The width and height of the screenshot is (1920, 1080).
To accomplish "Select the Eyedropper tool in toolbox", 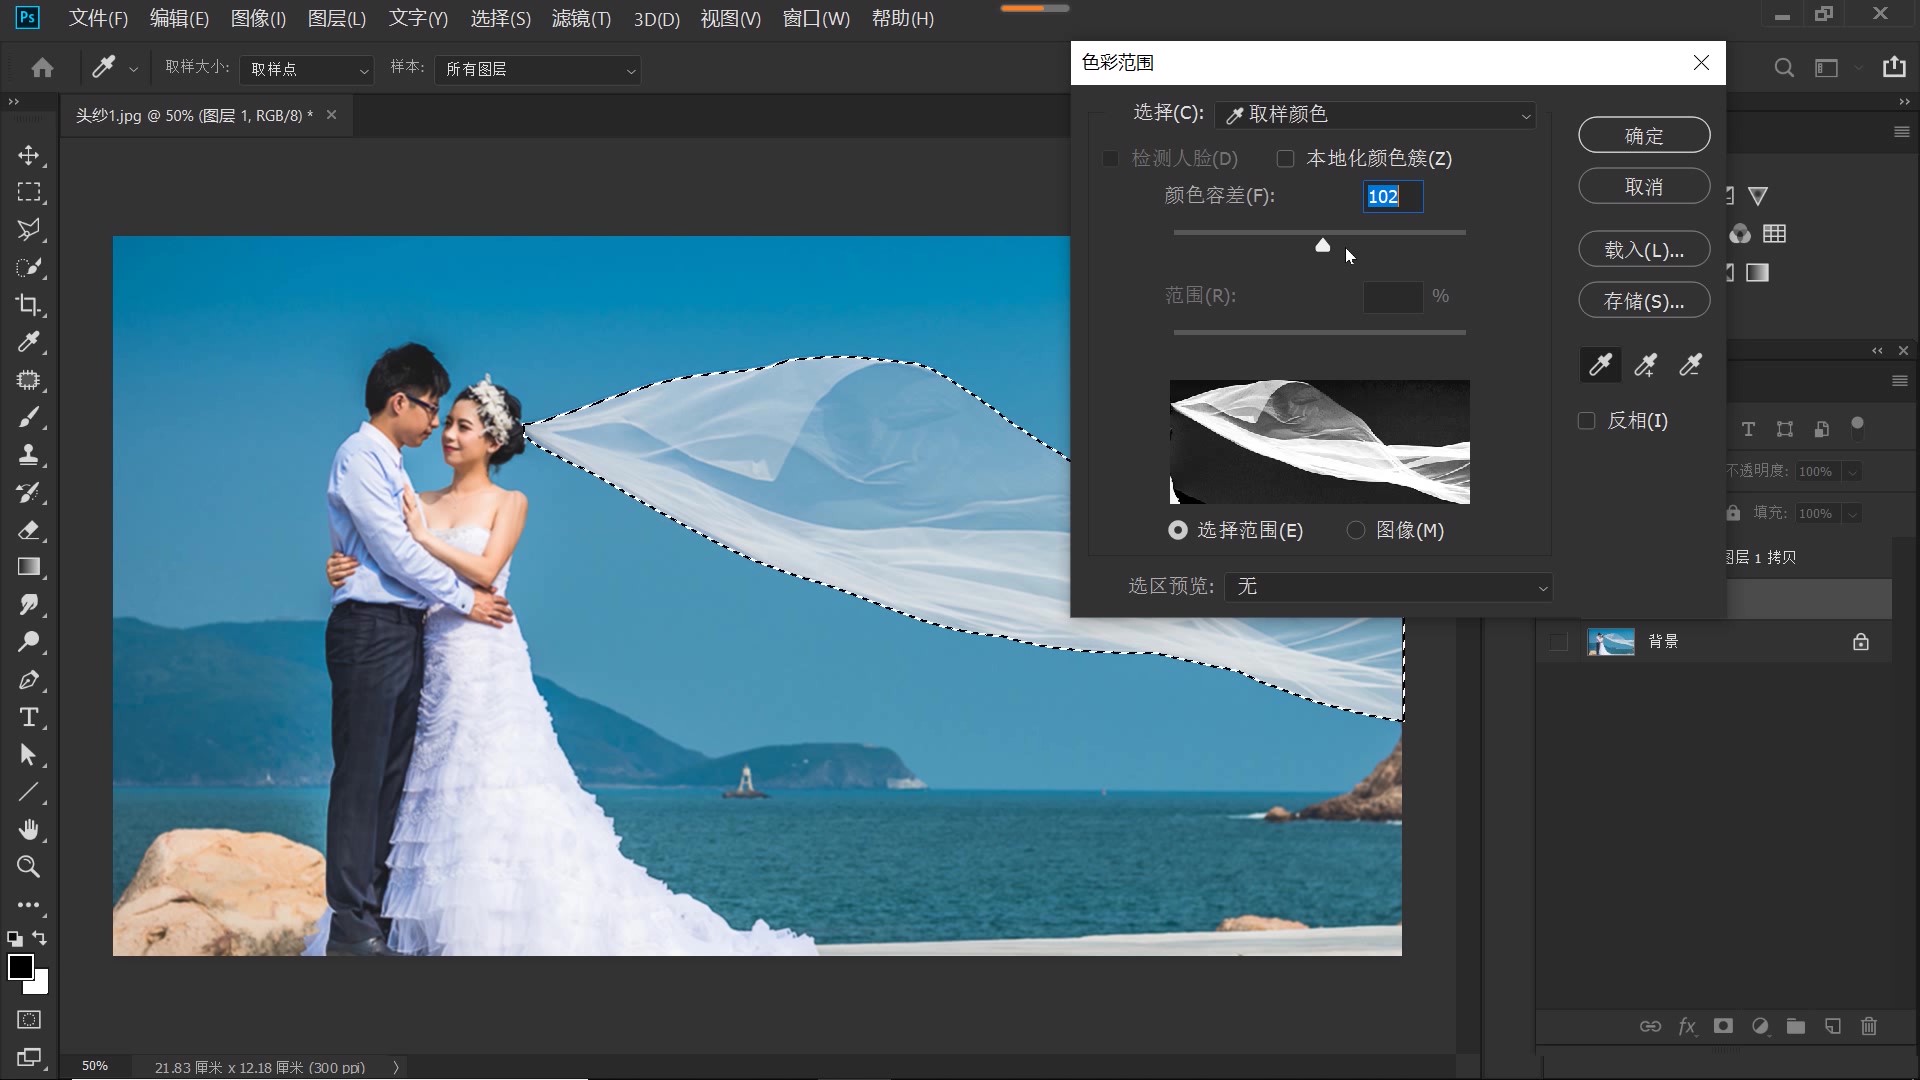I will [29, 342].
